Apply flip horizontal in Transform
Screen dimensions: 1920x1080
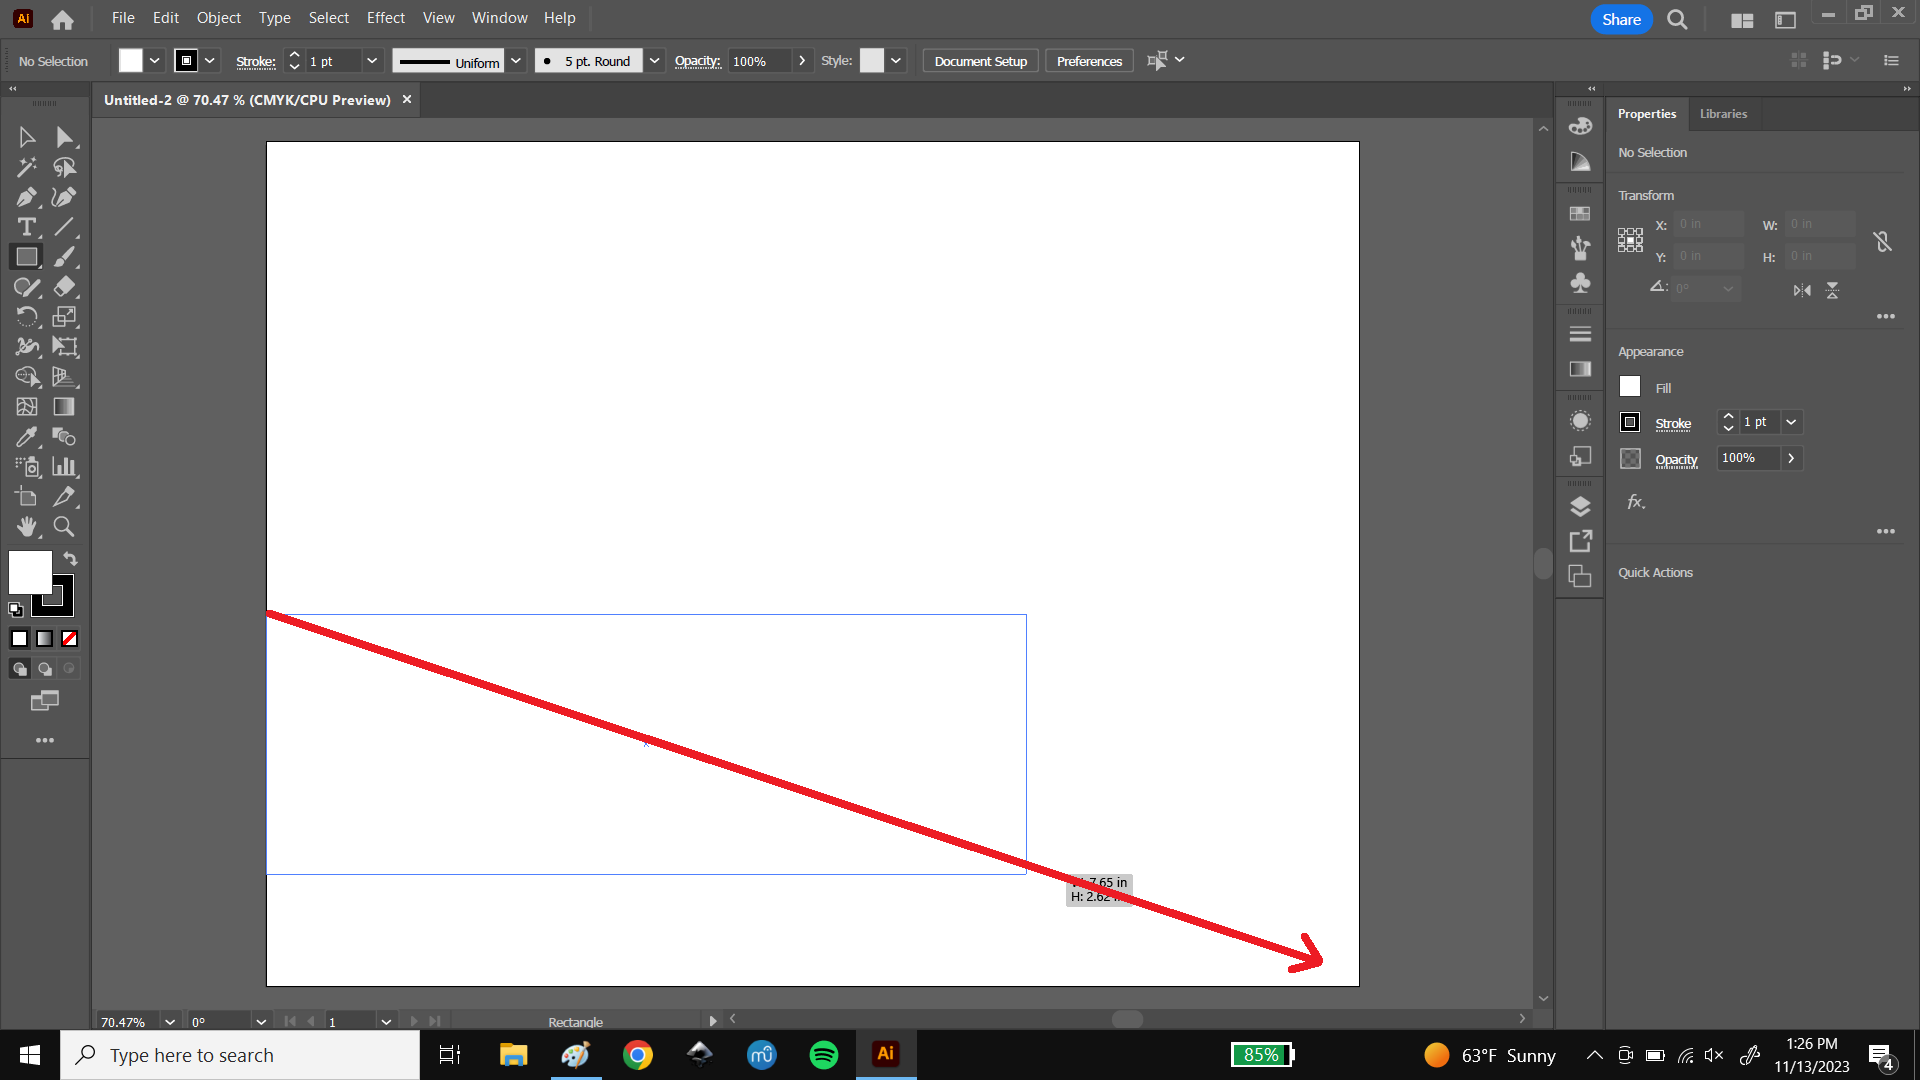[1802, 290]
